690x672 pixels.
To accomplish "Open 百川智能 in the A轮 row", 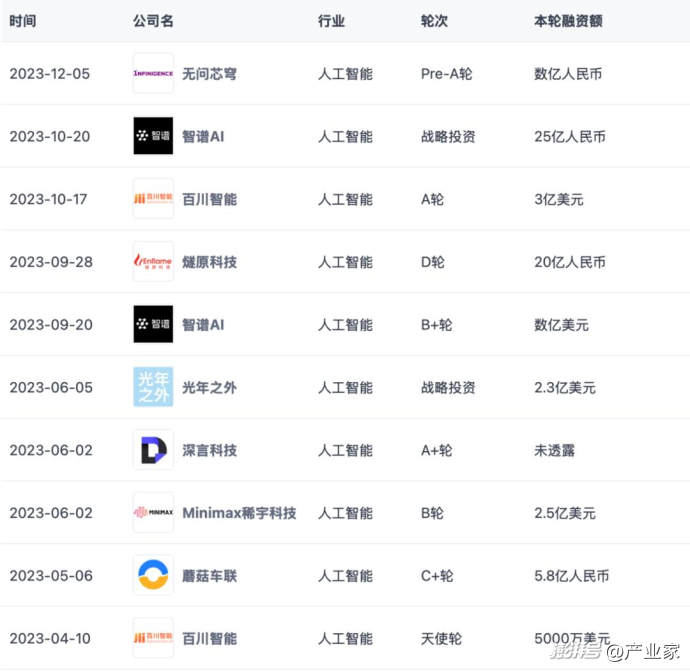I will click(209, 199).
